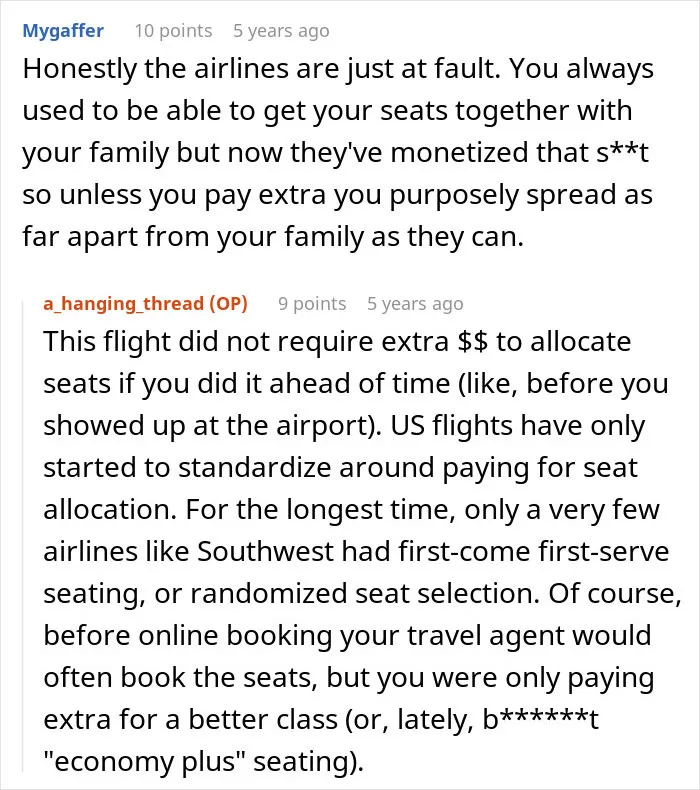Viewport: 700px width, 790px height.
Task: Click the word 'standardize' in the reply
Action: click(254, 468)
